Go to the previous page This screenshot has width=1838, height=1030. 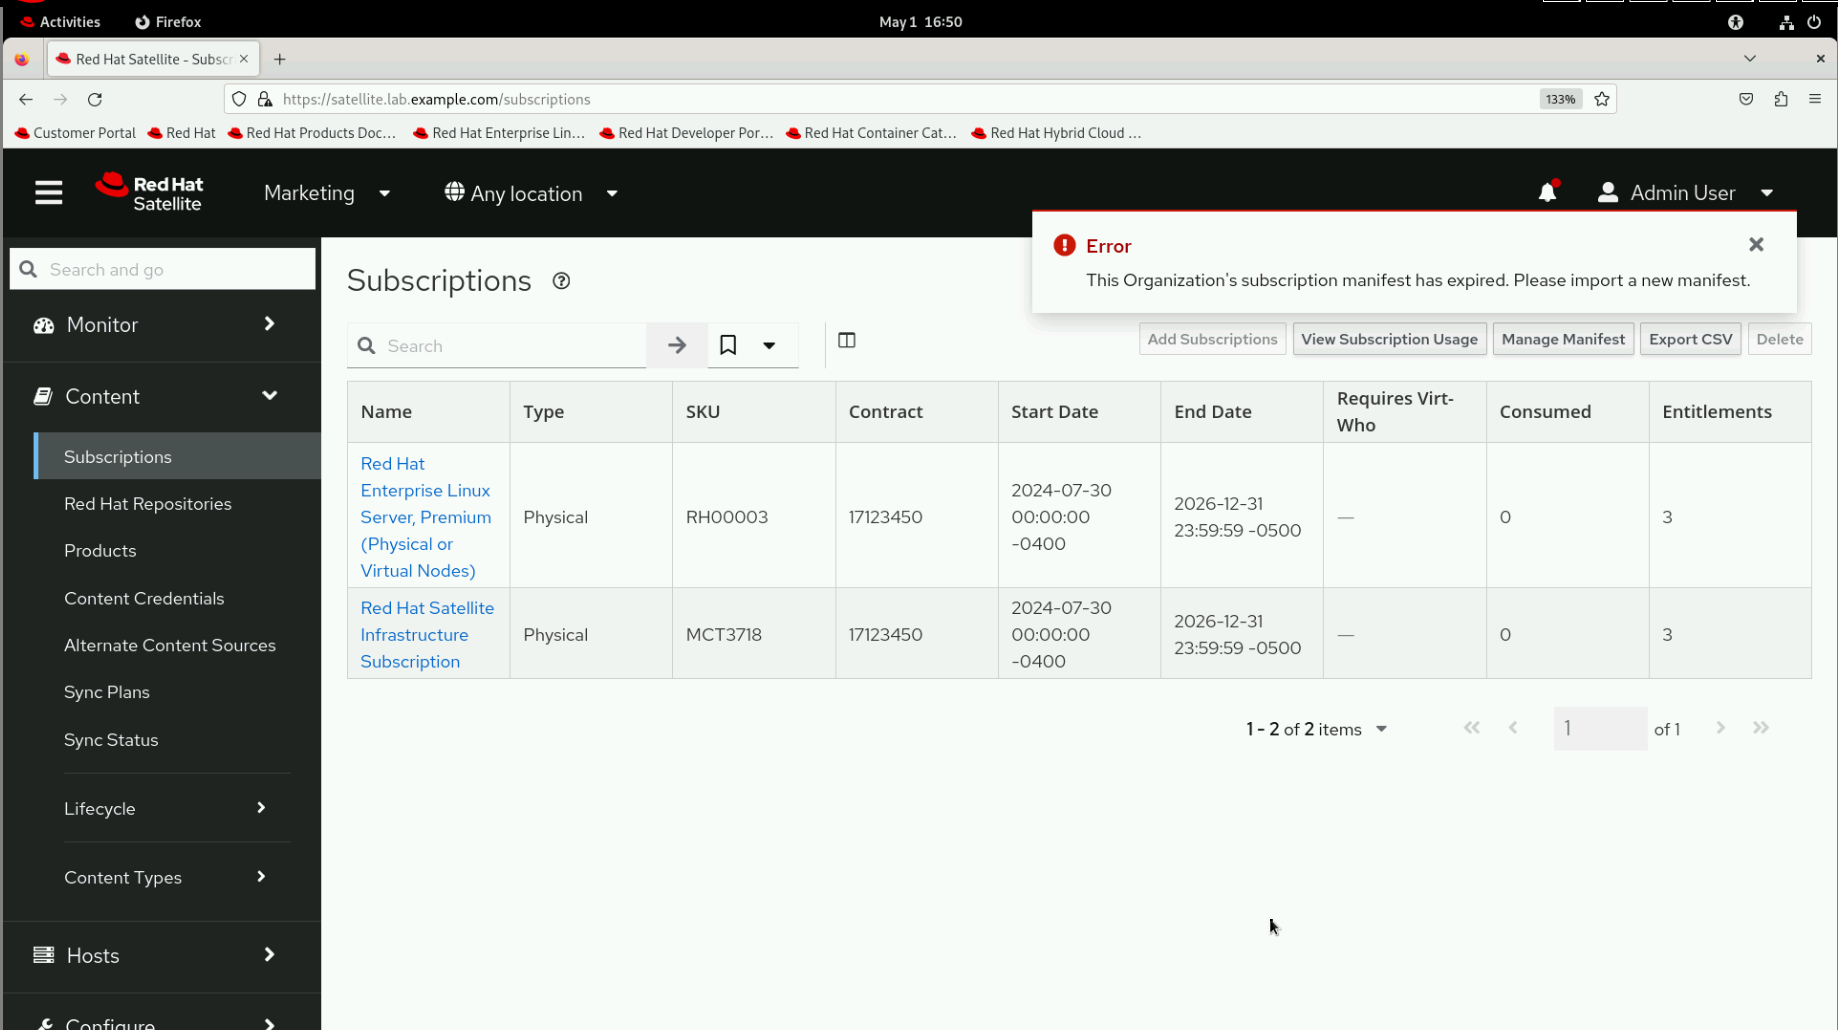coord(1513,728)
